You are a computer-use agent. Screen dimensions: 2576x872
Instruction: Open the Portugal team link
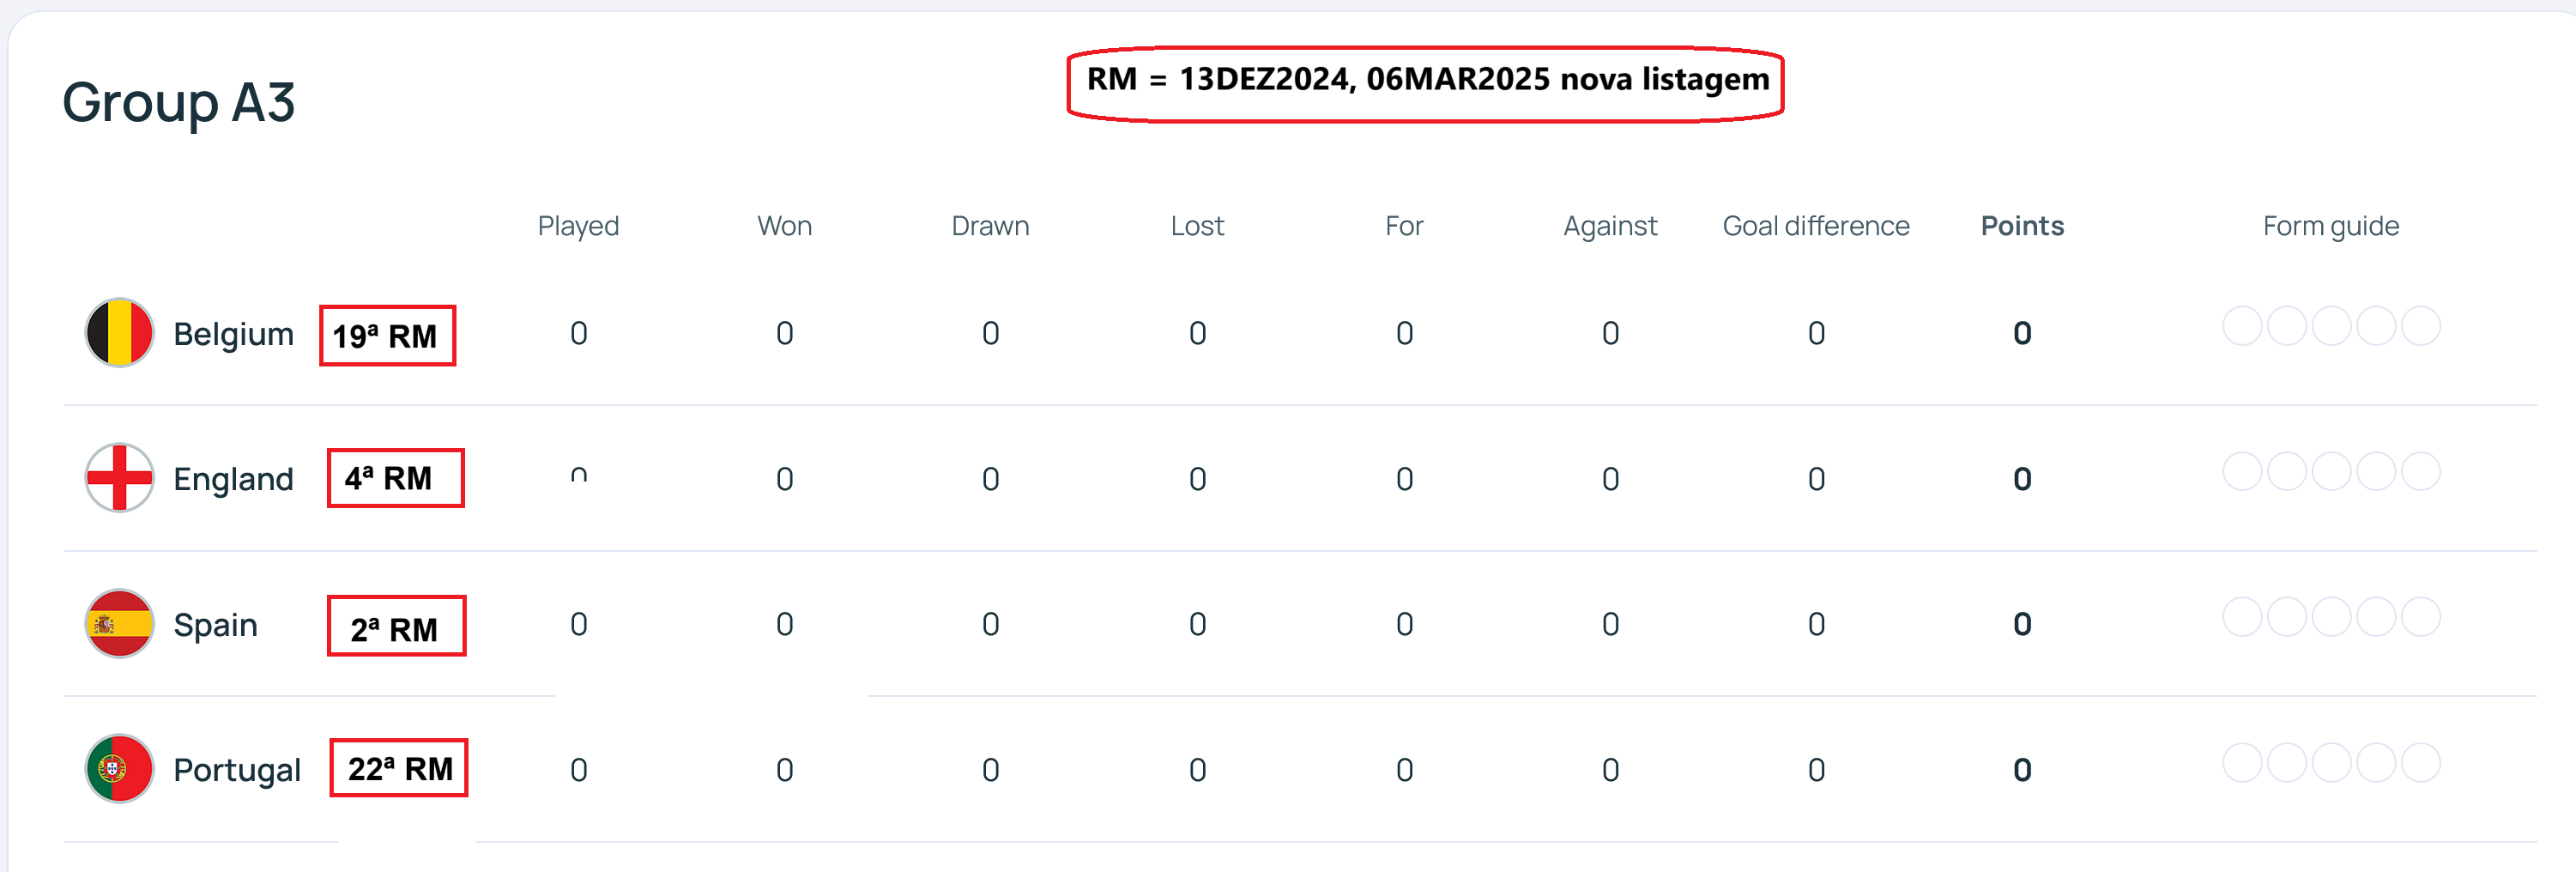(237, 770)
